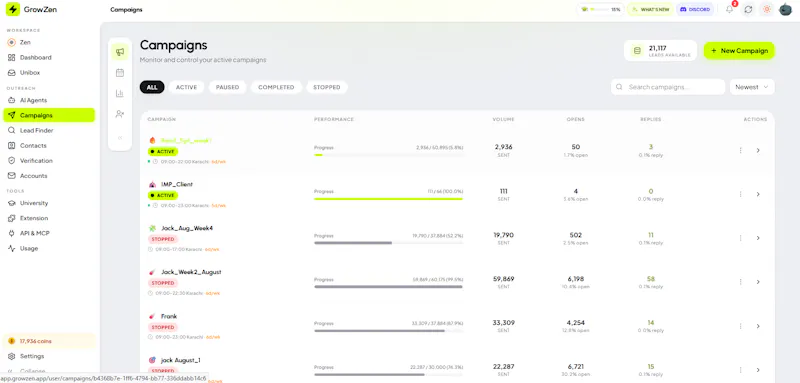
Task: Open three-dot menu for Jack_Week2_August
Action: point(740,282)
